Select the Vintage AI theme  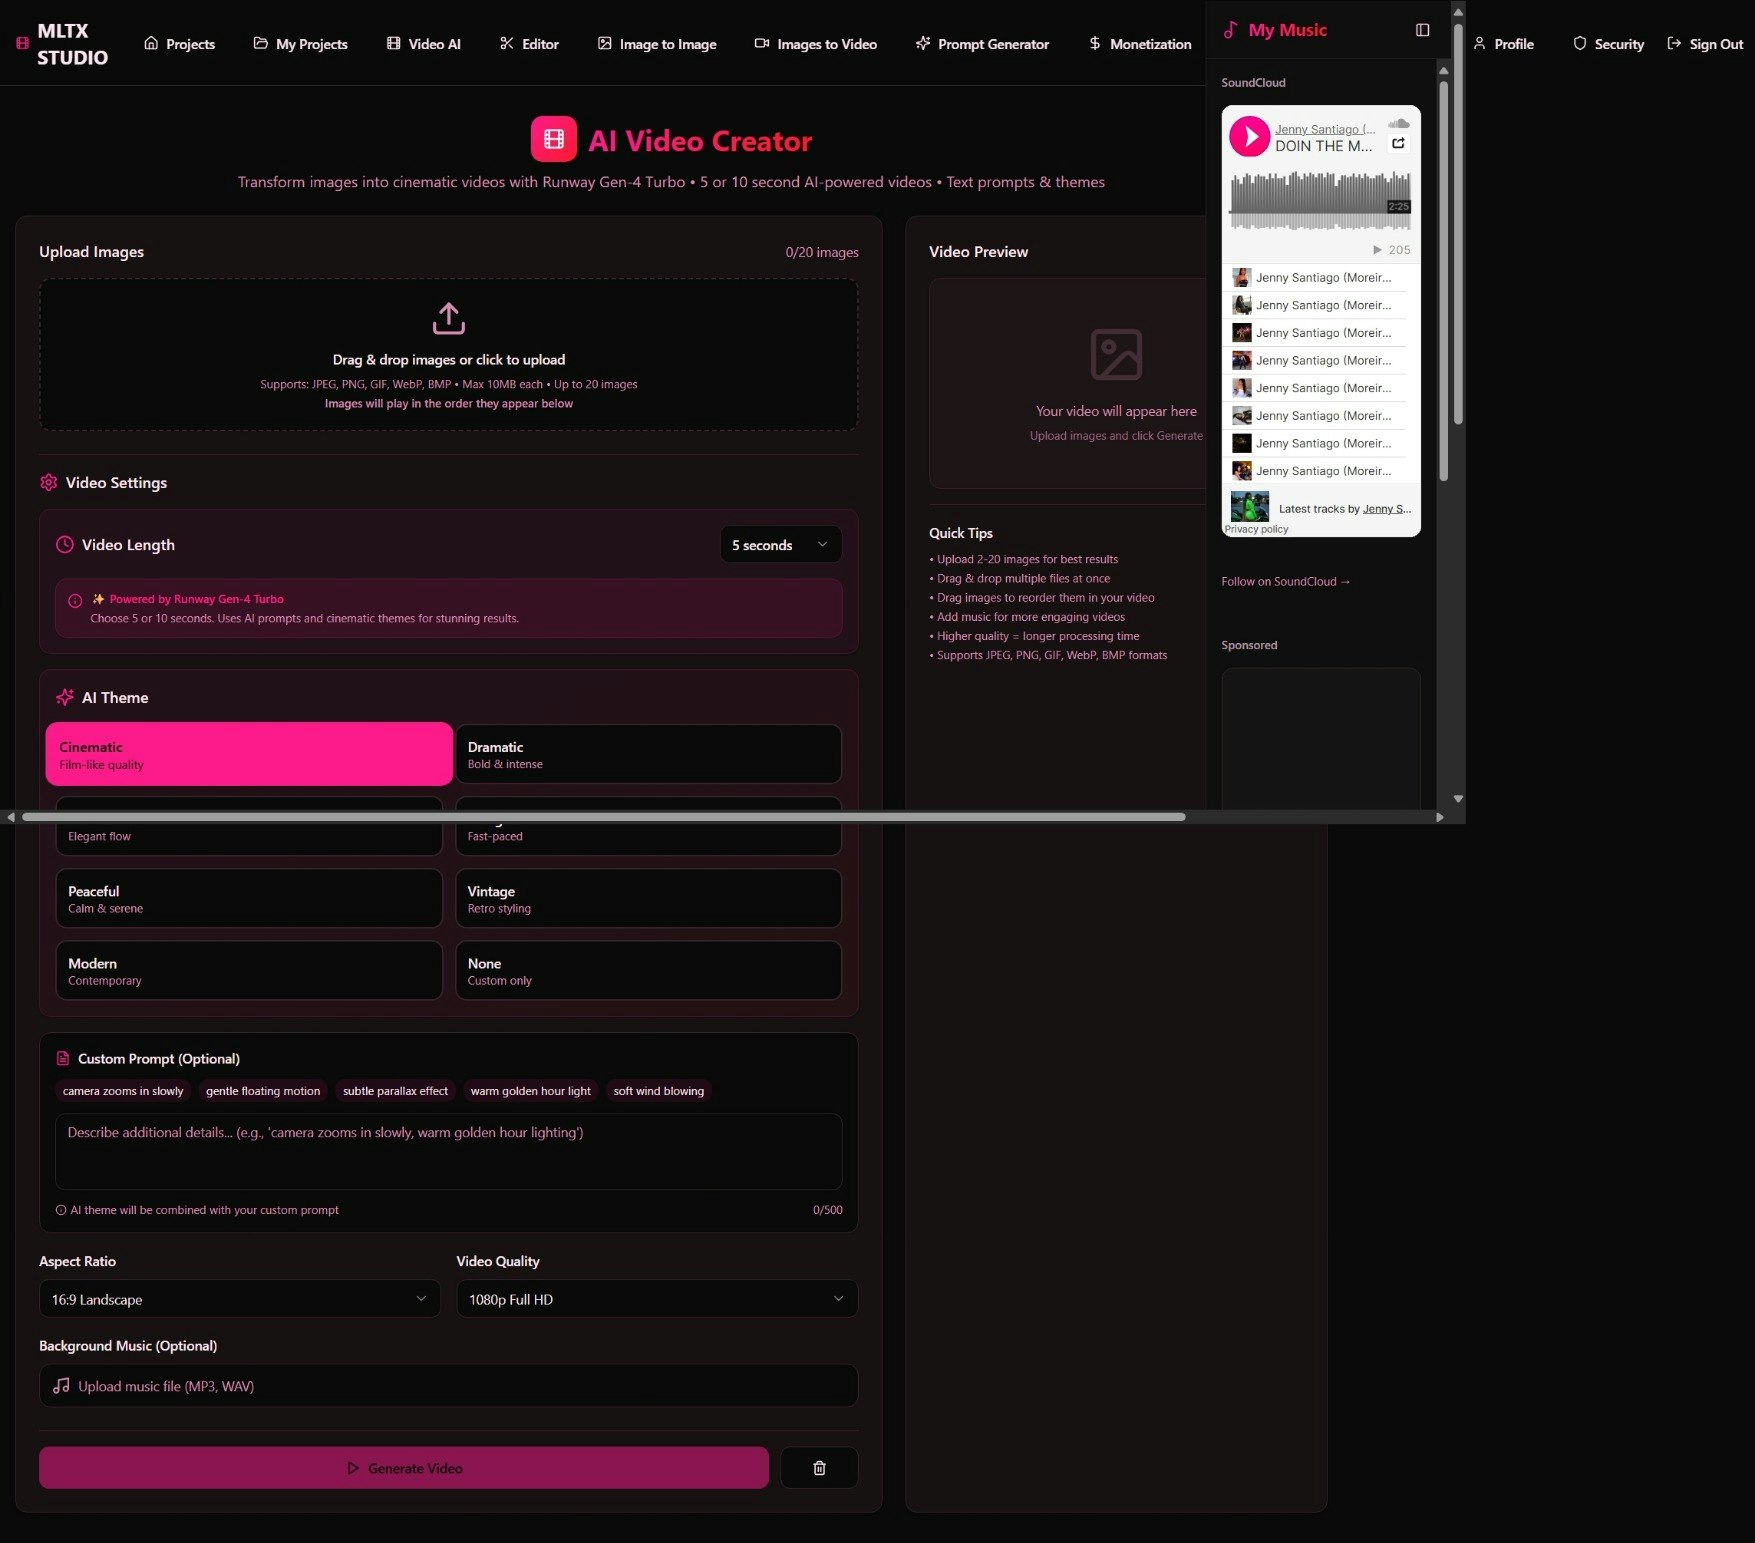click(x=648, y=898)
